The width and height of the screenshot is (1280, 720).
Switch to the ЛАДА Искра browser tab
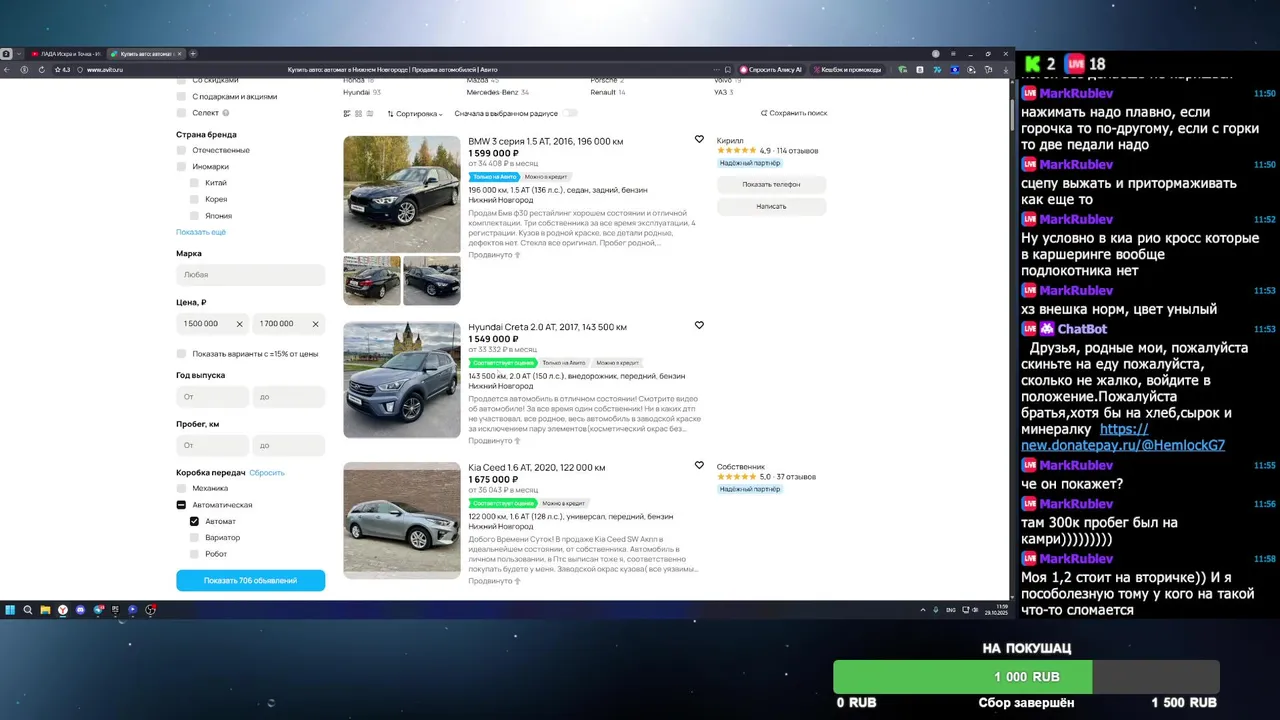(x=65, y=54)
